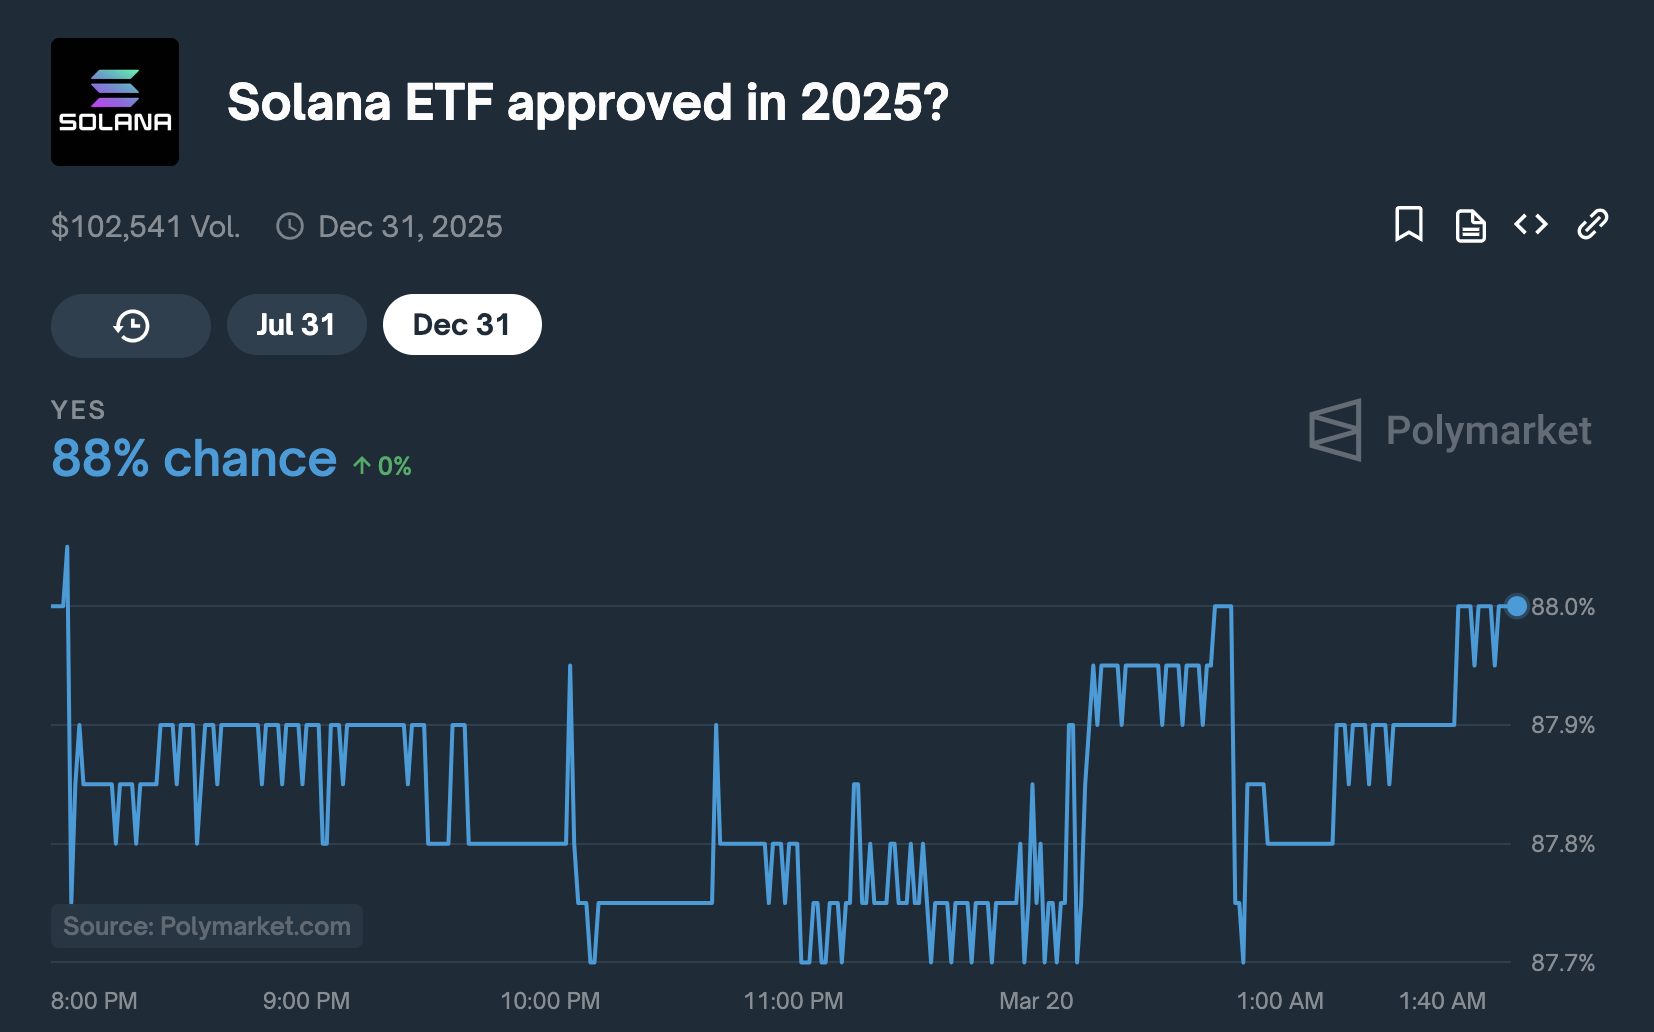Viewport: 1654px width, 1032px height.
Task: Expand the green 0% change indicator
Action: pyautogui.click(x=382, y=464)
